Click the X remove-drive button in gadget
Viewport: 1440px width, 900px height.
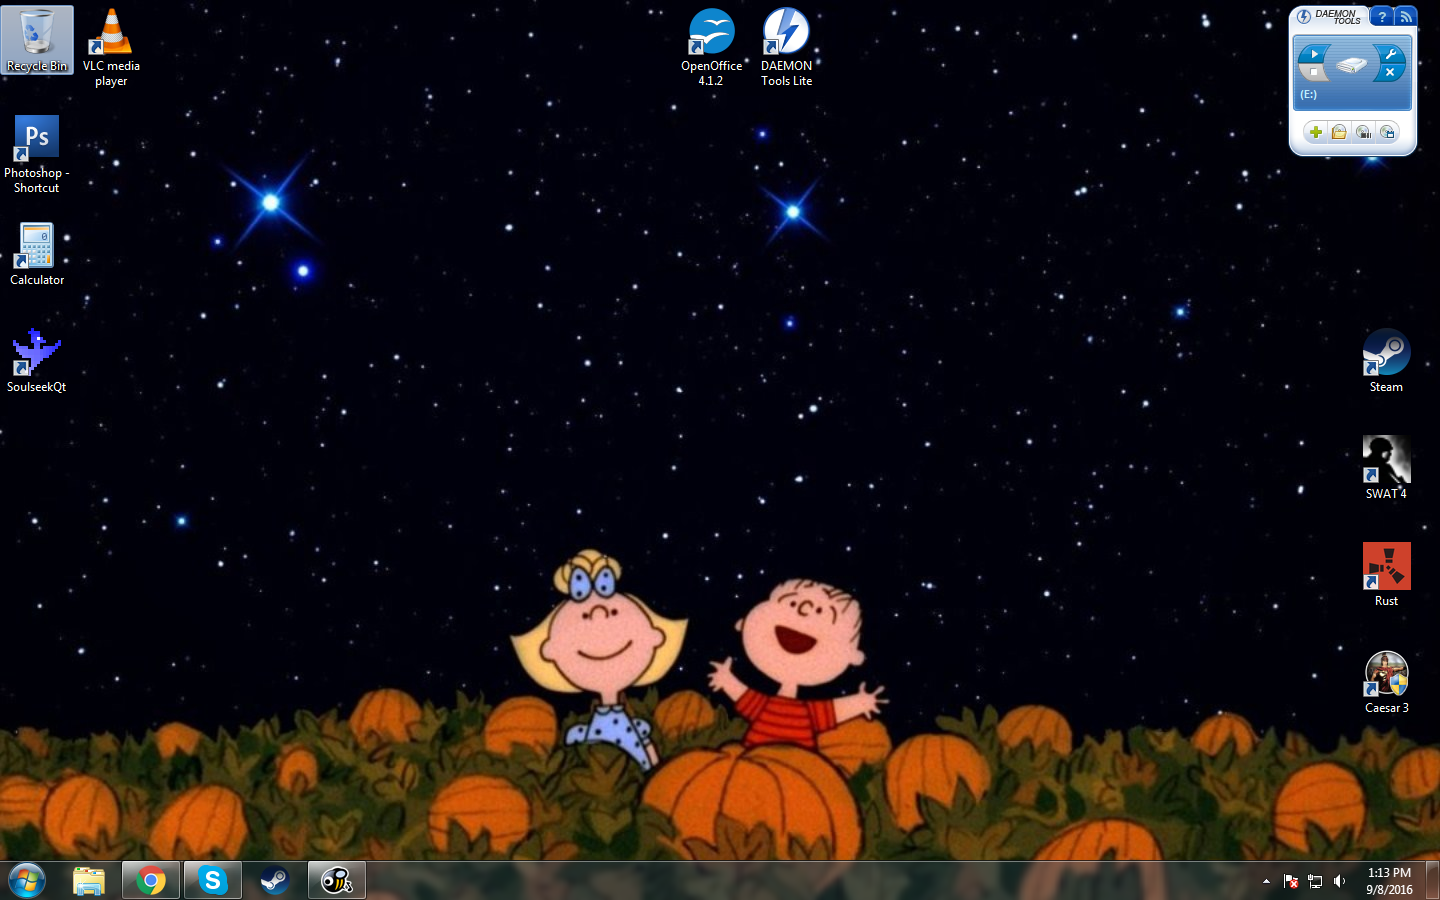point(1390,72)
